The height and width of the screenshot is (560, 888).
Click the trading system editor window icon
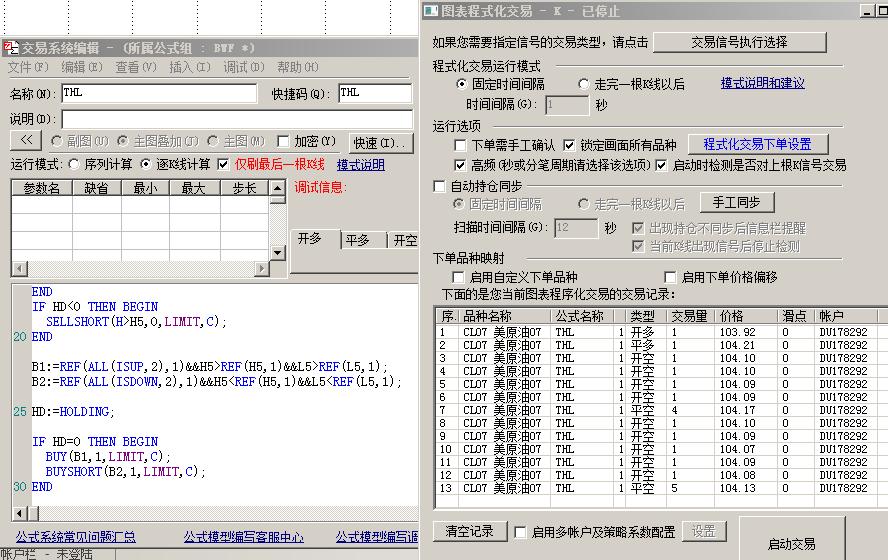(10, 48)
